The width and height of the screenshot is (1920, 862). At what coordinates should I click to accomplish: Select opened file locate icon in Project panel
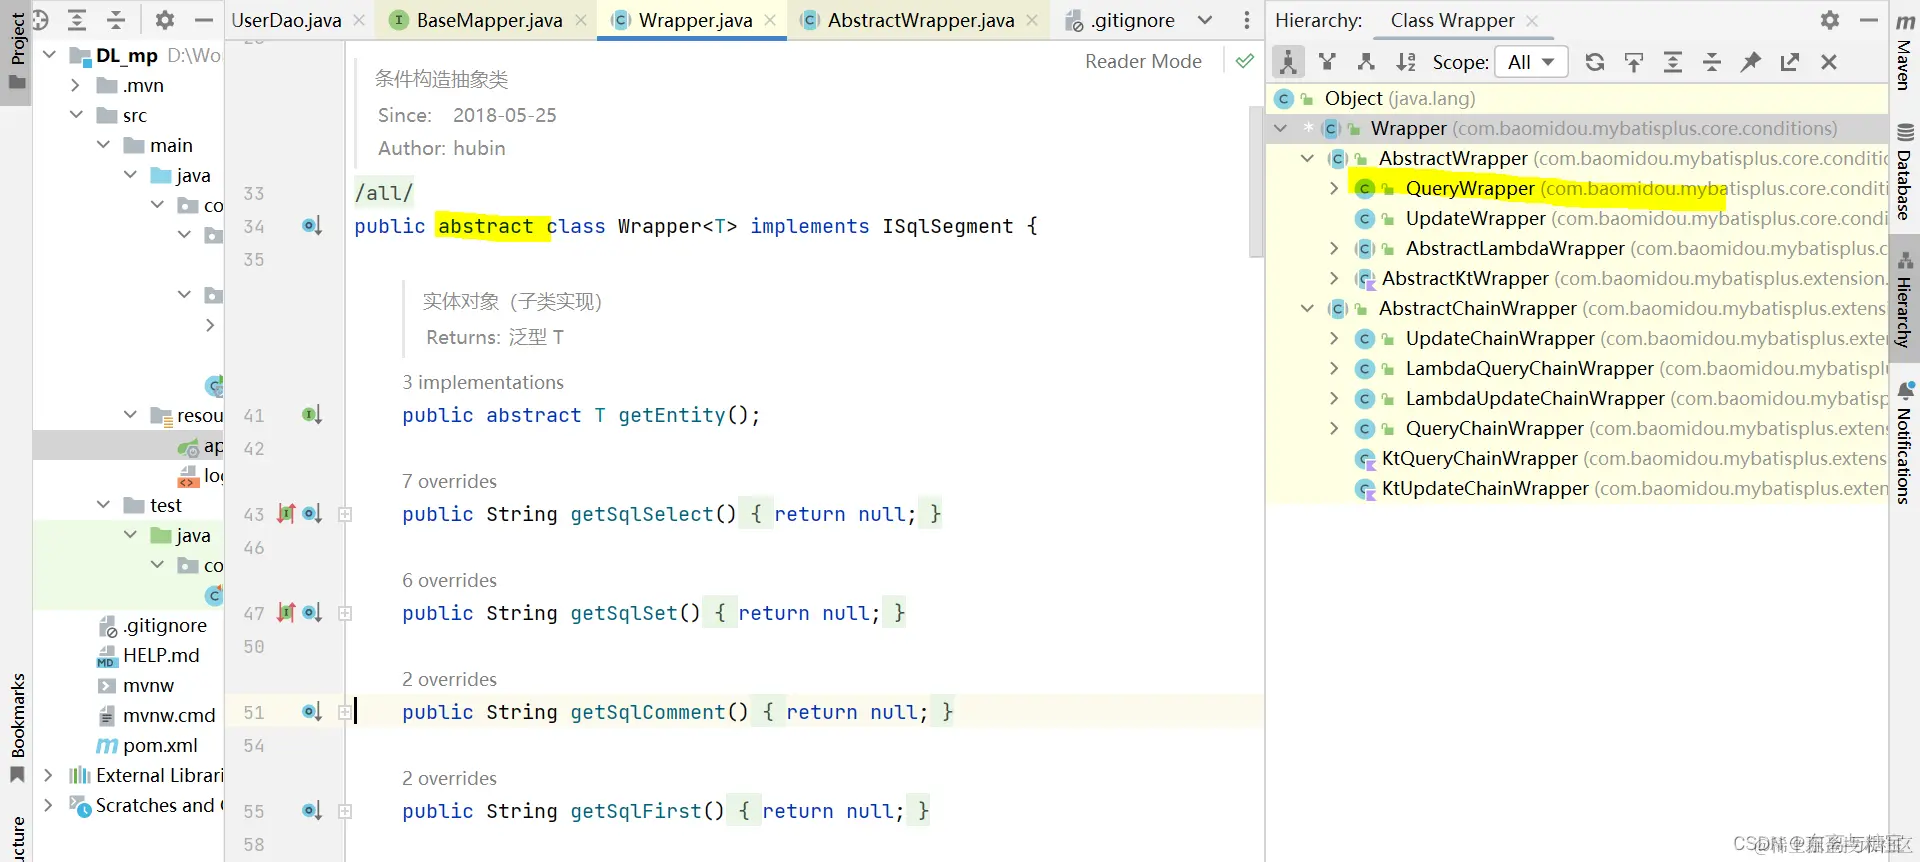pos(41,20)
